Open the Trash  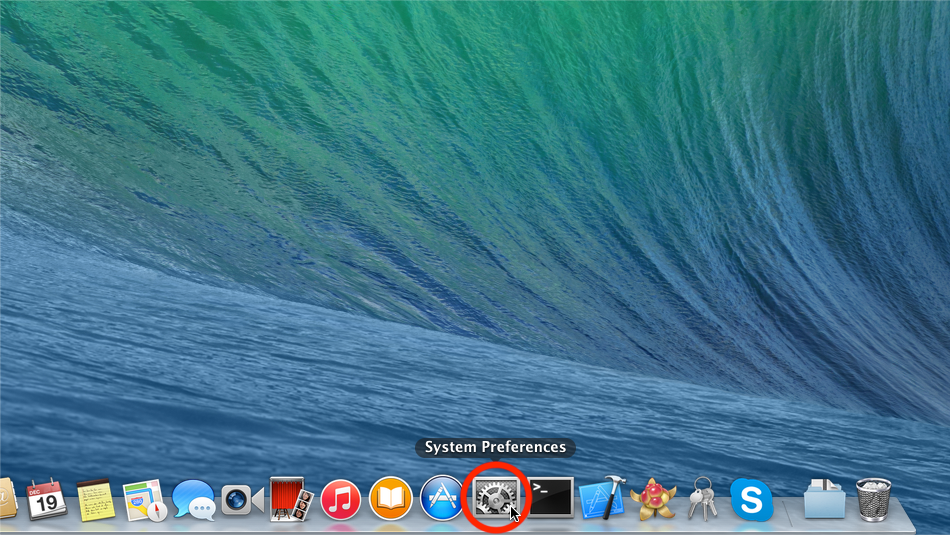(873, 498)
